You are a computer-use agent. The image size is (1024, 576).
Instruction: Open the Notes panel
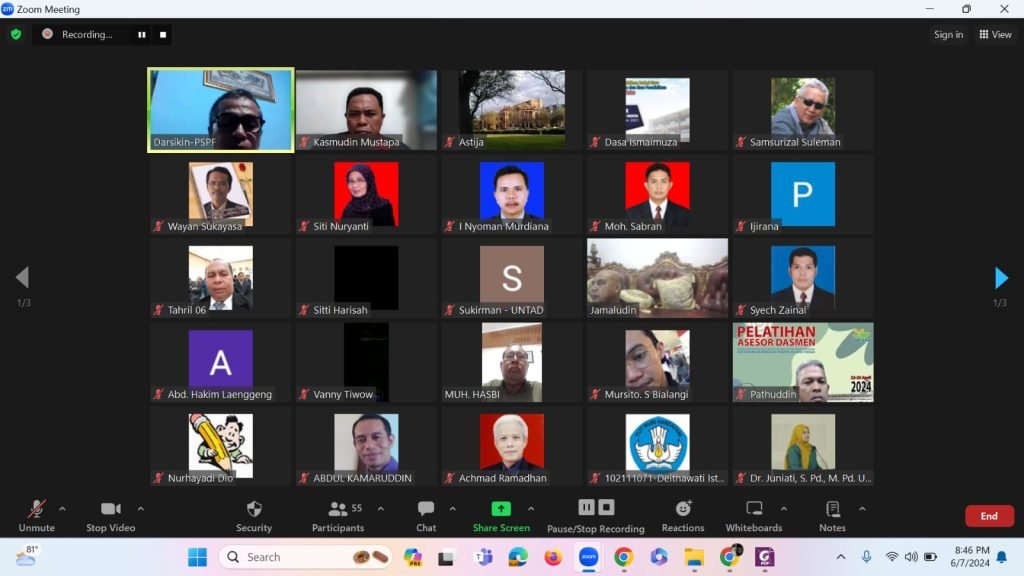point(832,515)
